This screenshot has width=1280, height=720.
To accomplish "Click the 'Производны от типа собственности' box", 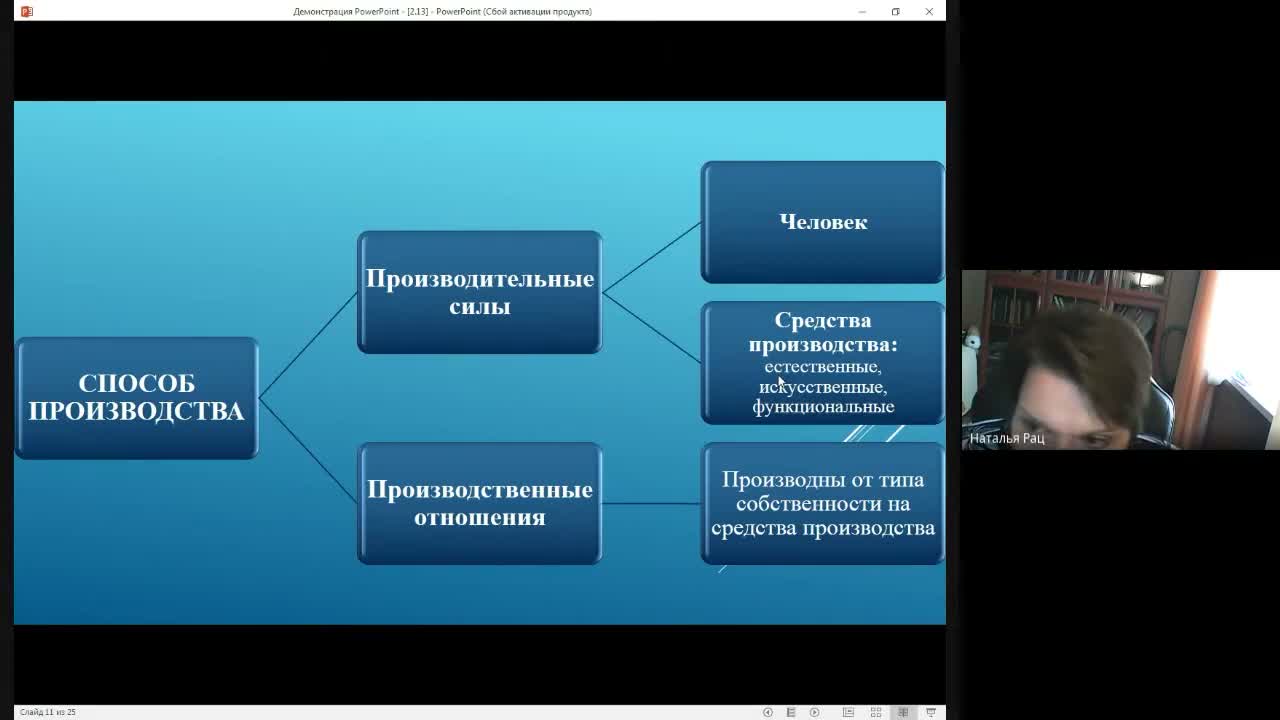I will (823, 504).
